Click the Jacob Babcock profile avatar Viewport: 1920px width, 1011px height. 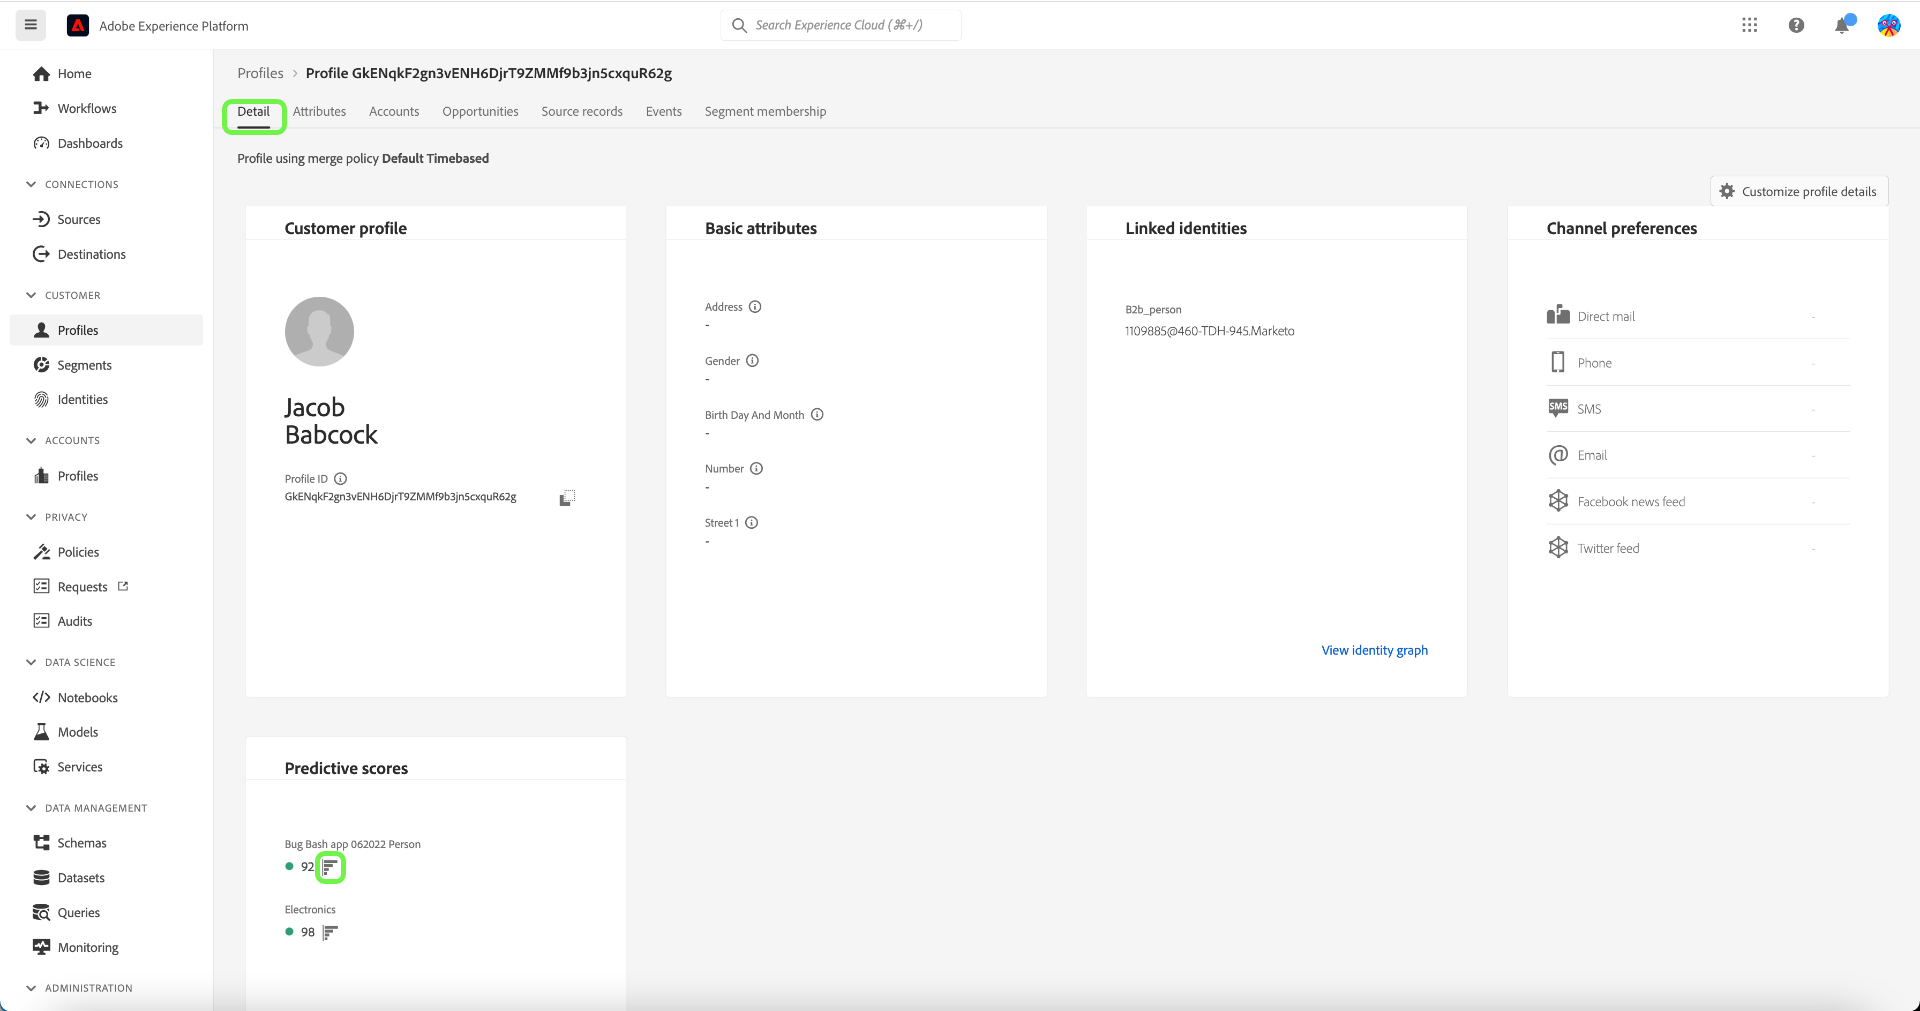point(319,331)
